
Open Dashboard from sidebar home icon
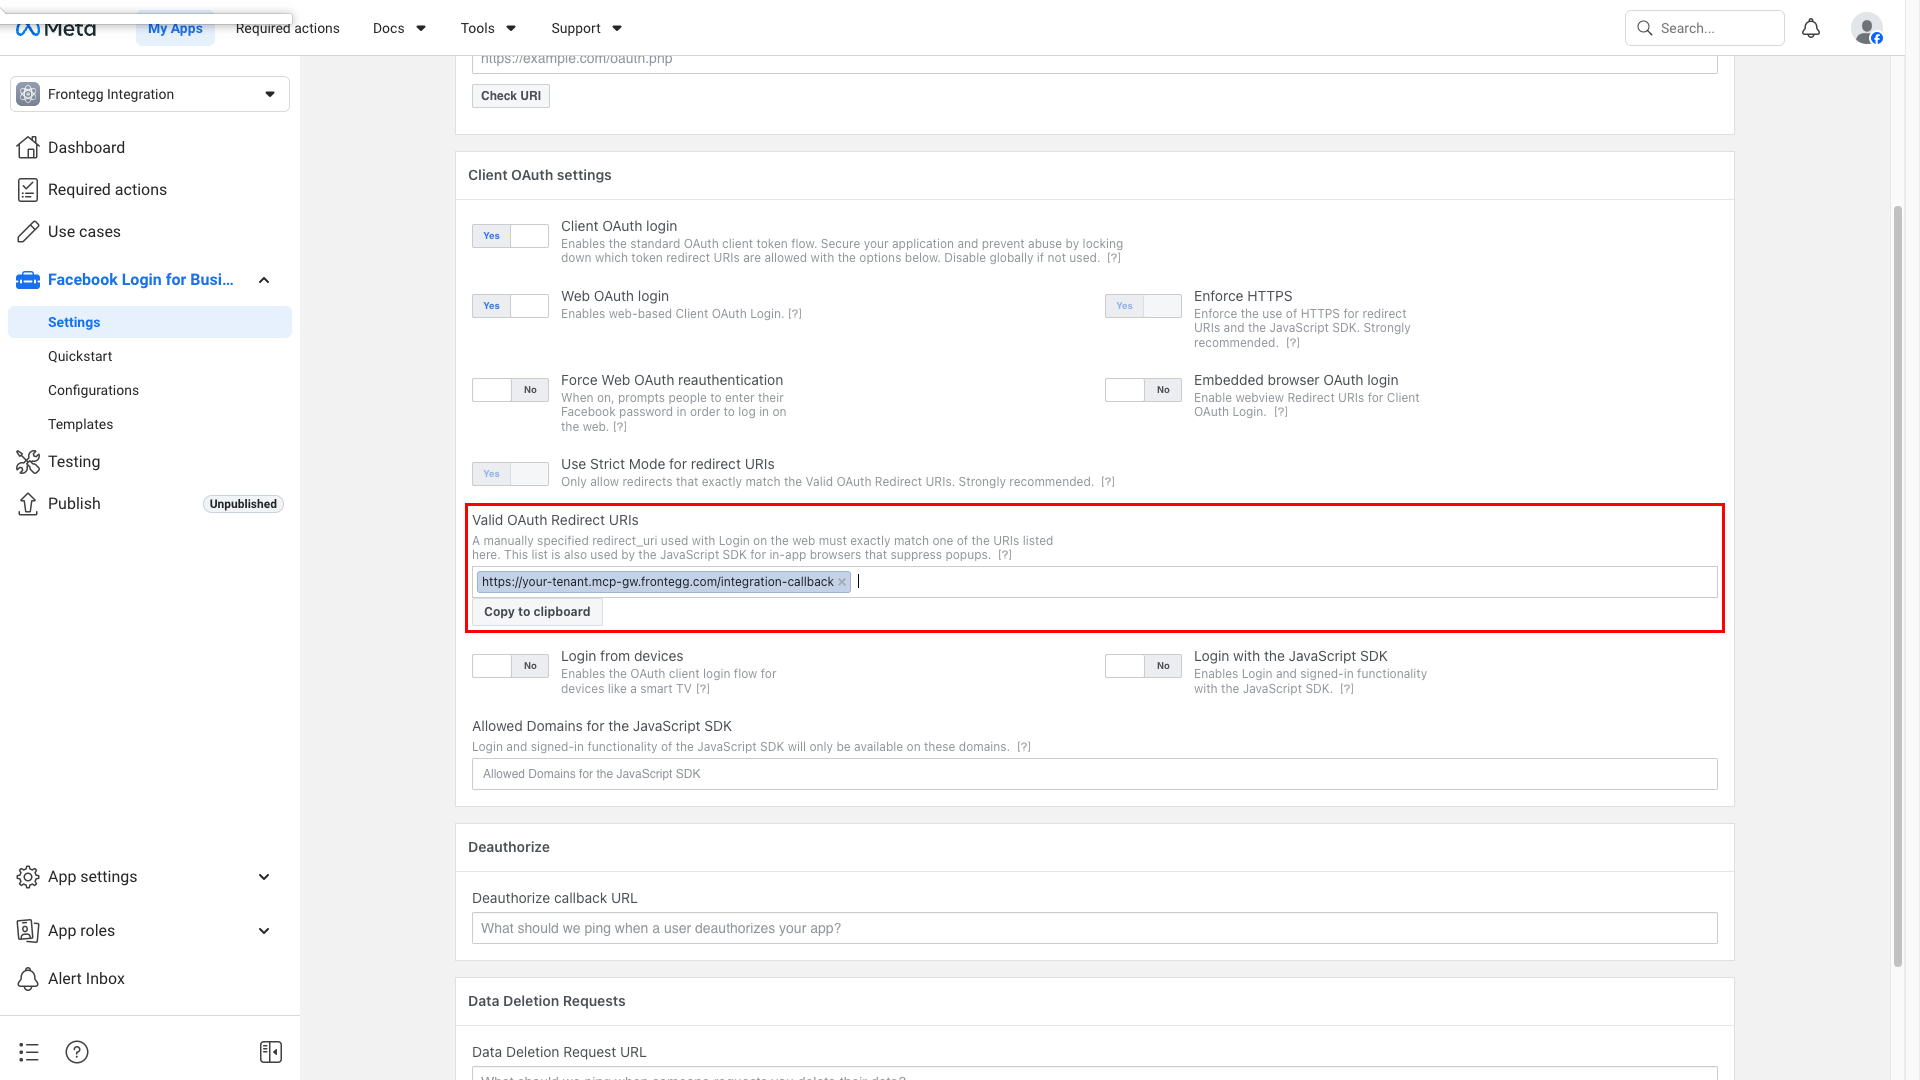pos(28,148)
